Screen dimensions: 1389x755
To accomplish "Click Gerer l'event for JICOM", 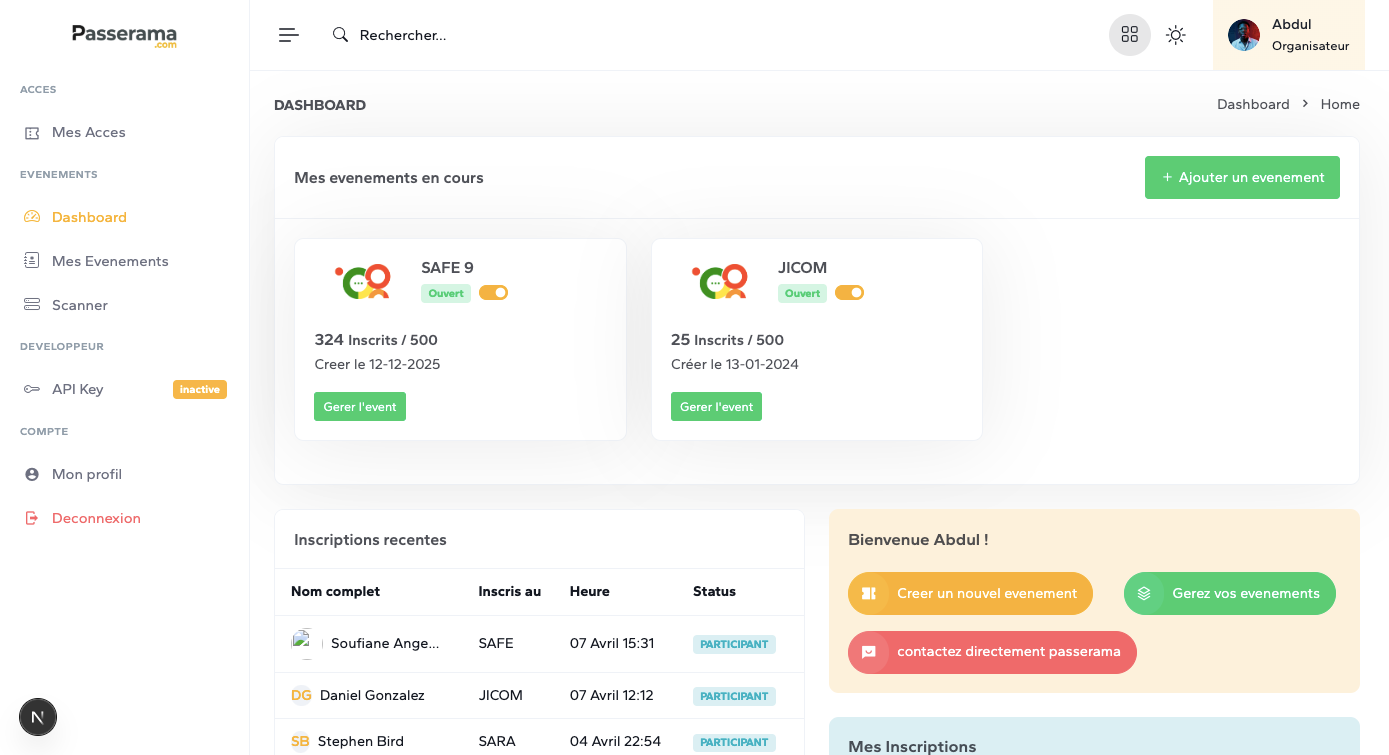I will point(716,406).
